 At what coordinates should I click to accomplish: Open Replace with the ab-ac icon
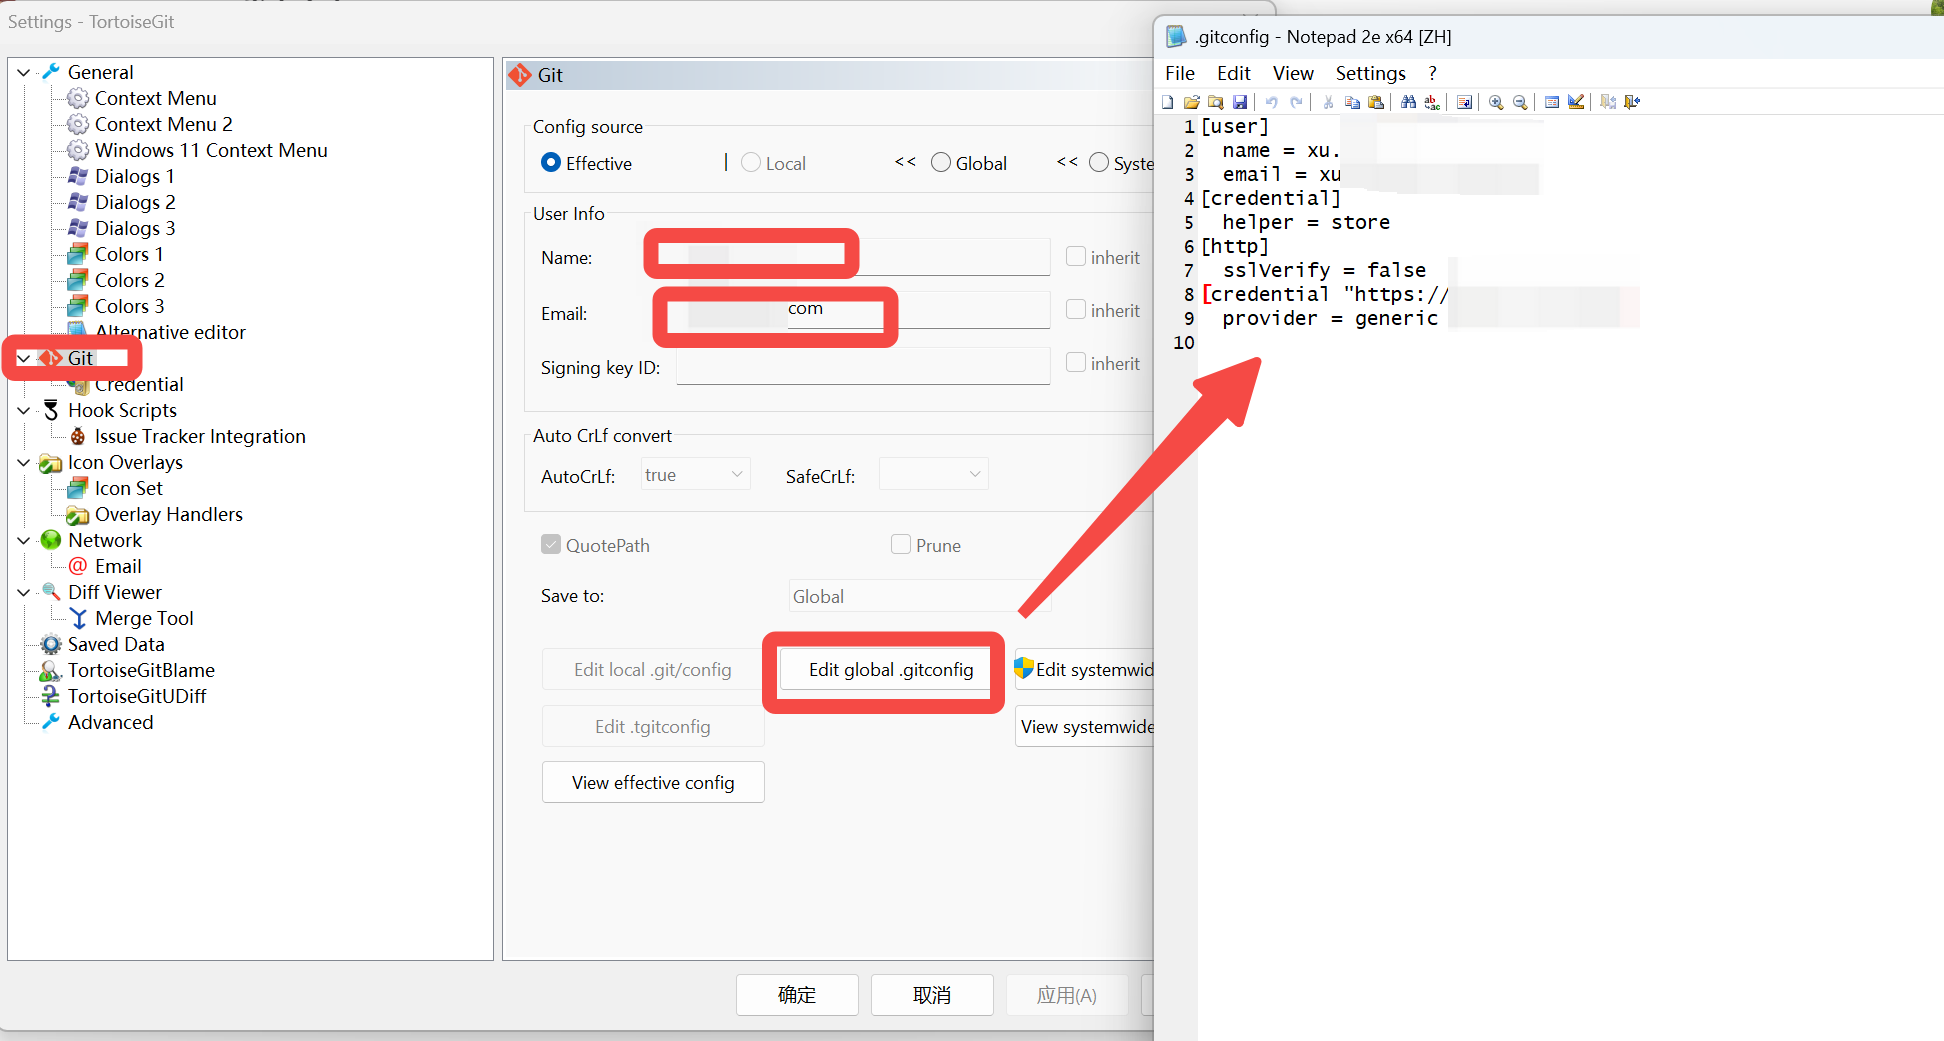(1432, 102)
